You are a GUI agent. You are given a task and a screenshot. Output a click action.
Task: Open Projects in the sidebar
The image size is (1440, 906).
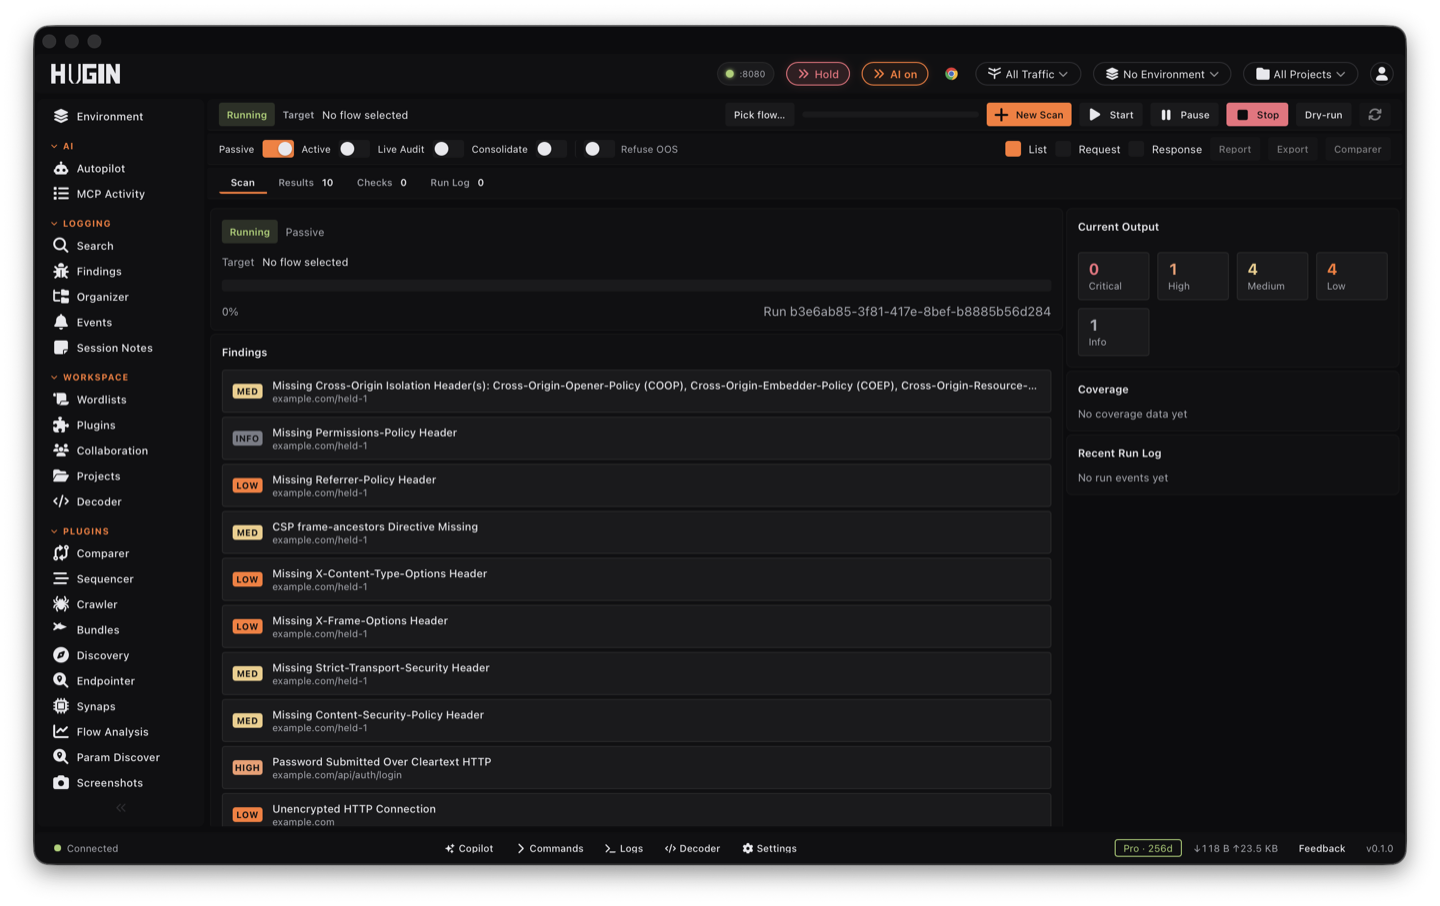point(87,476)
